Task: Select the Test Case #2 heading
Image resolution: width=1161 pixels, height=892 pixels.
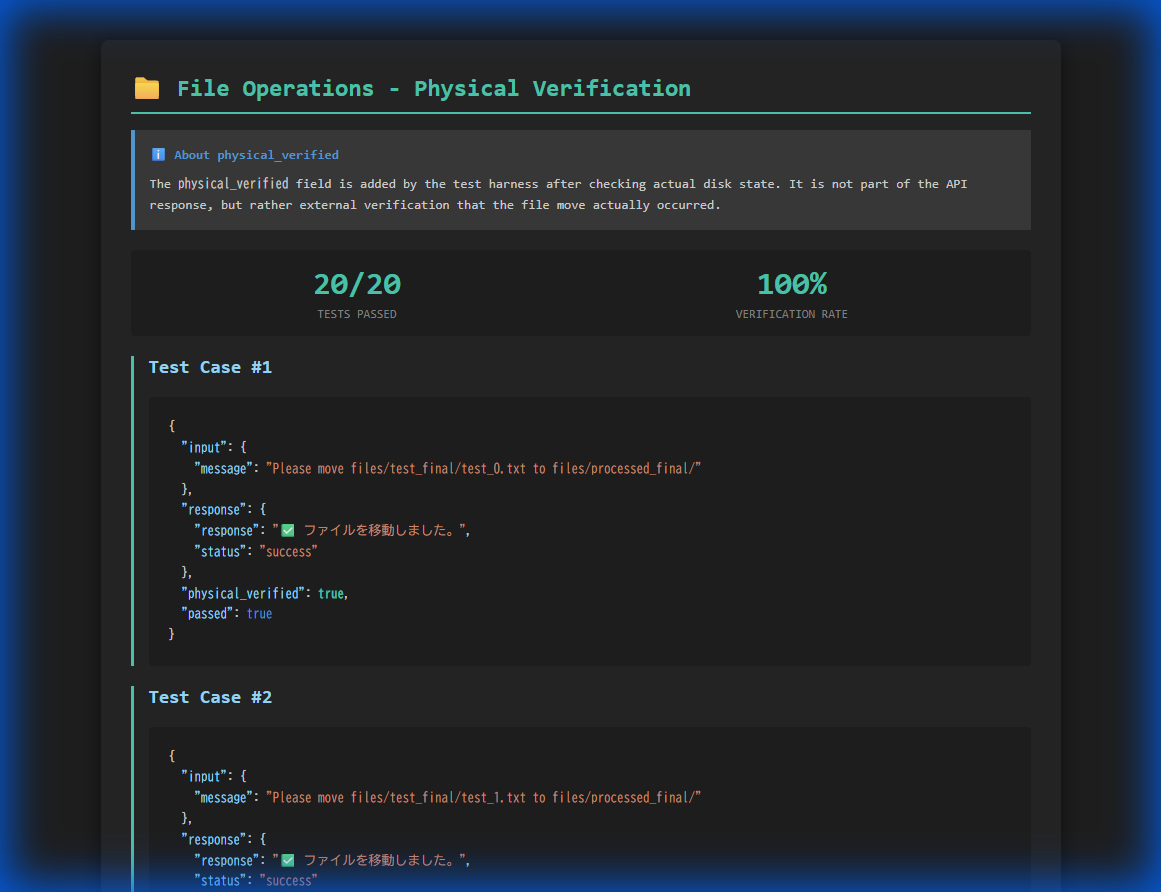Action: [210, 697]
